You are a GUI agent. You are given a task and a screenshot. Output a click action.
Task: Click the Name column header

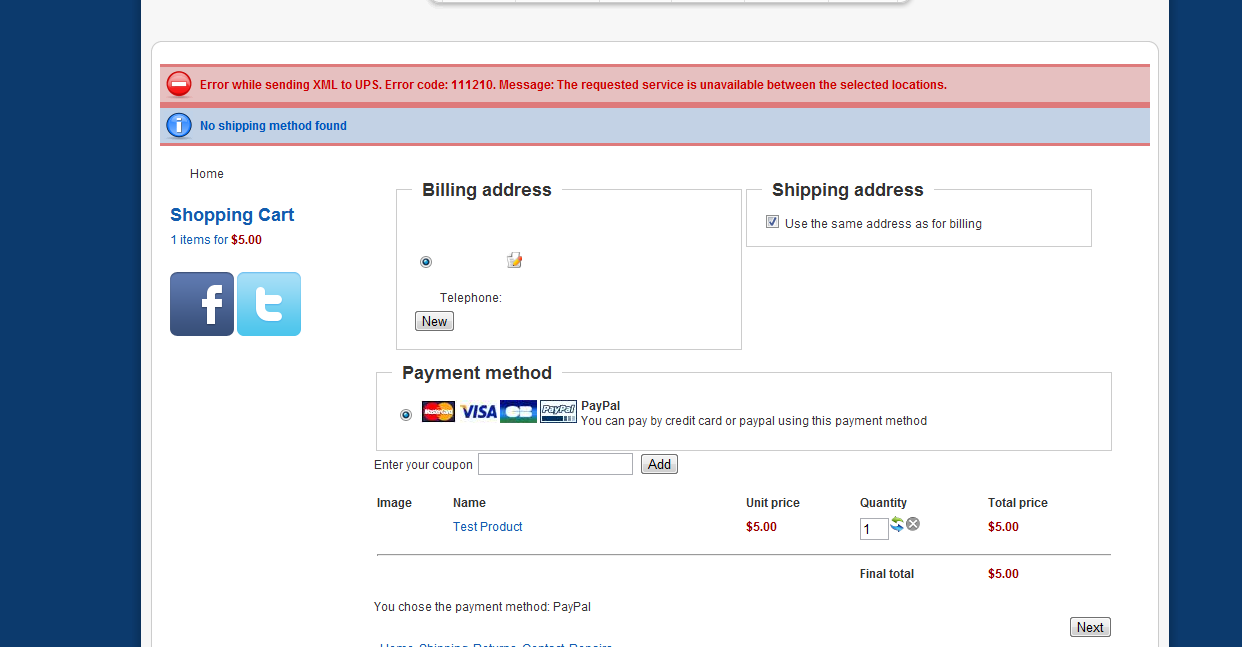click(469, 503)
